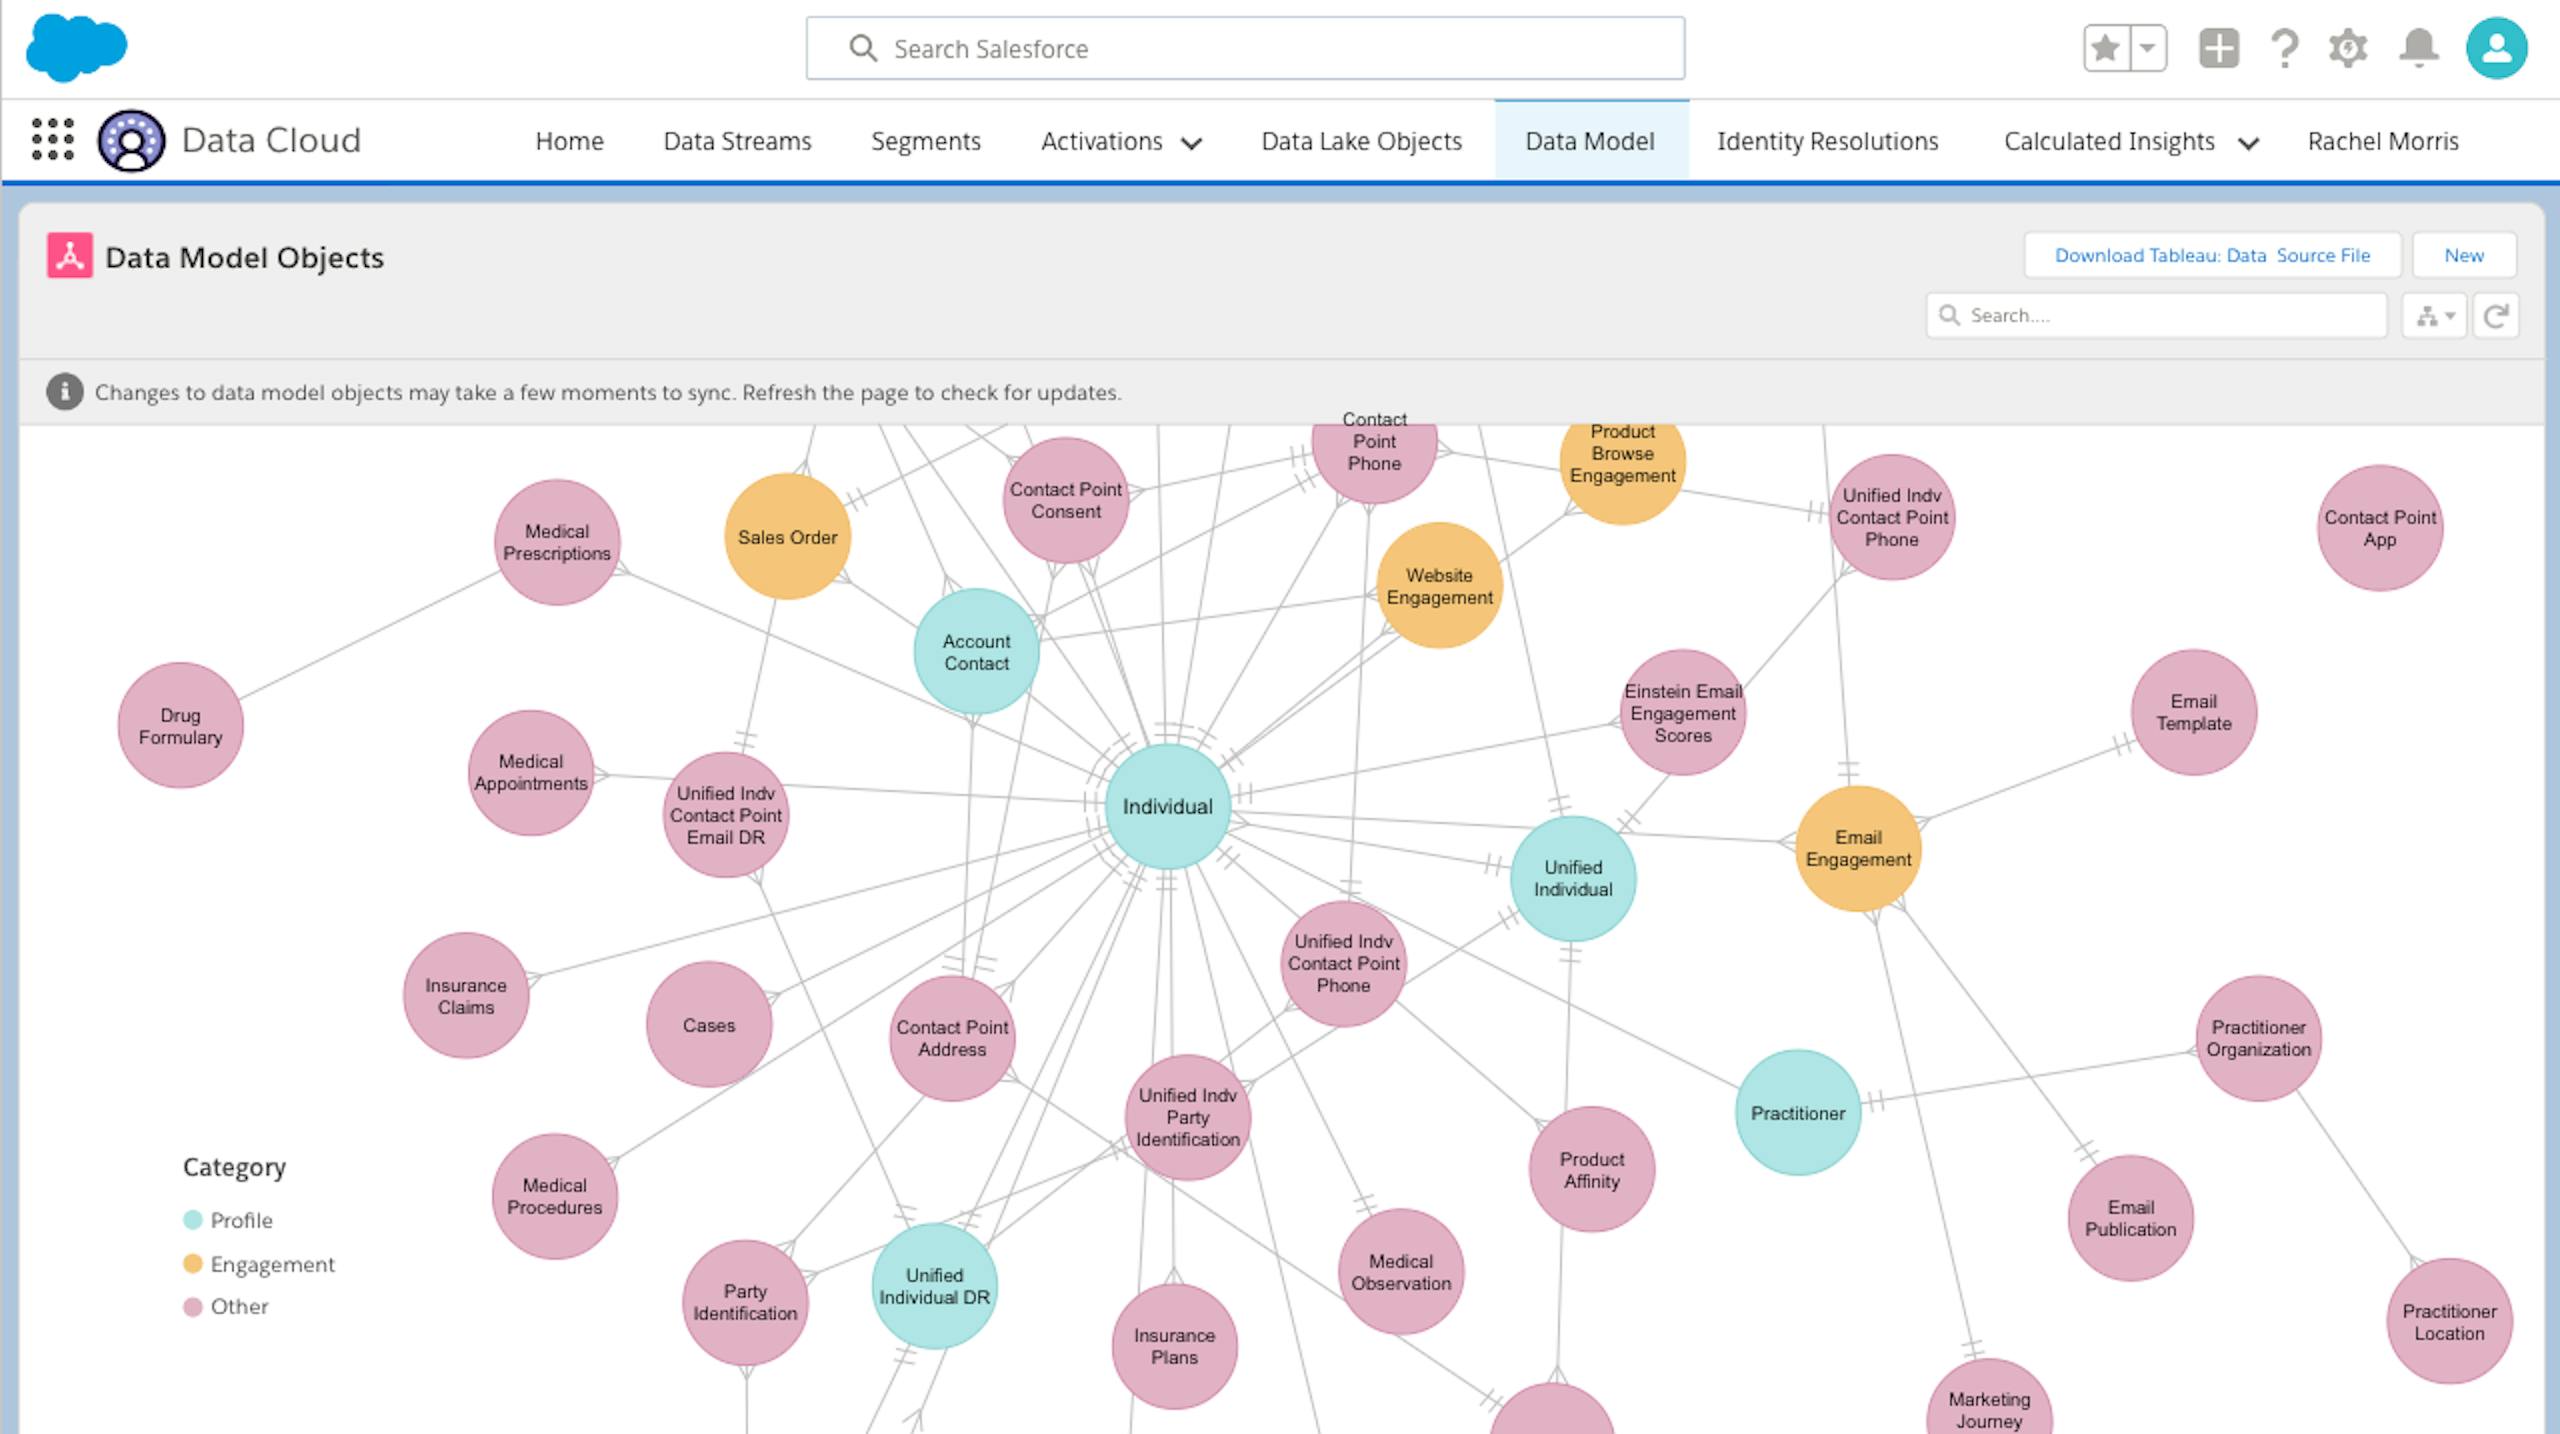Open the setup gear icon
This screenshot has width=2560, height=1434.
2348,48
